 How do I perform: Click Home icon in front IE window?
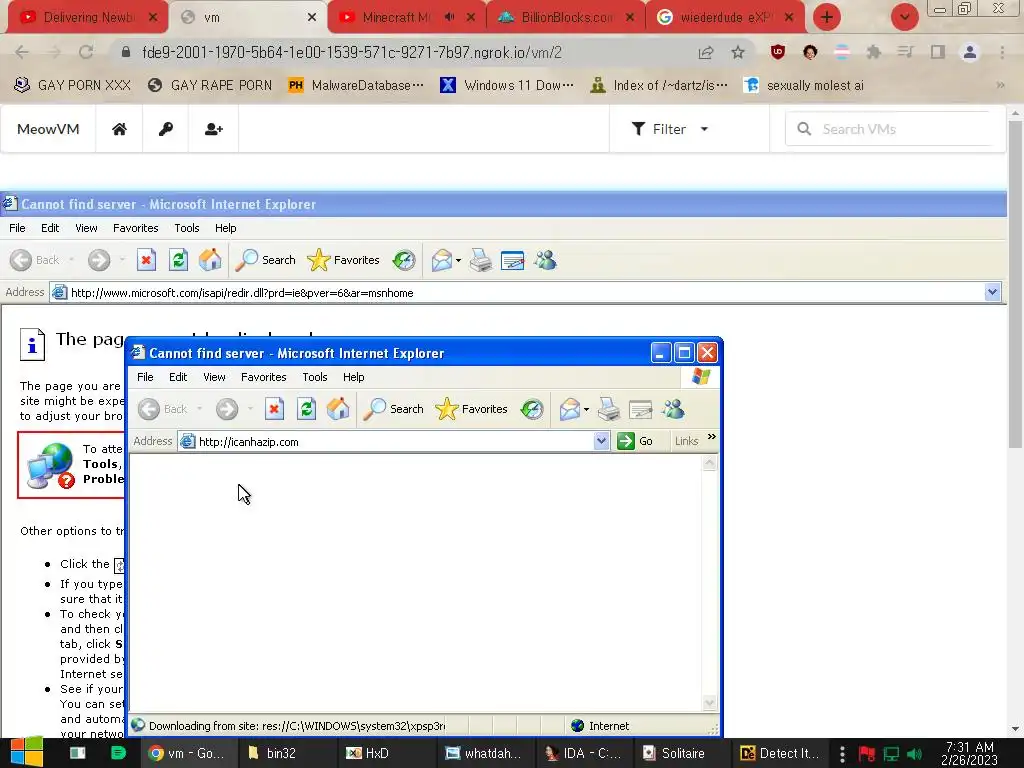pos(338,409)
